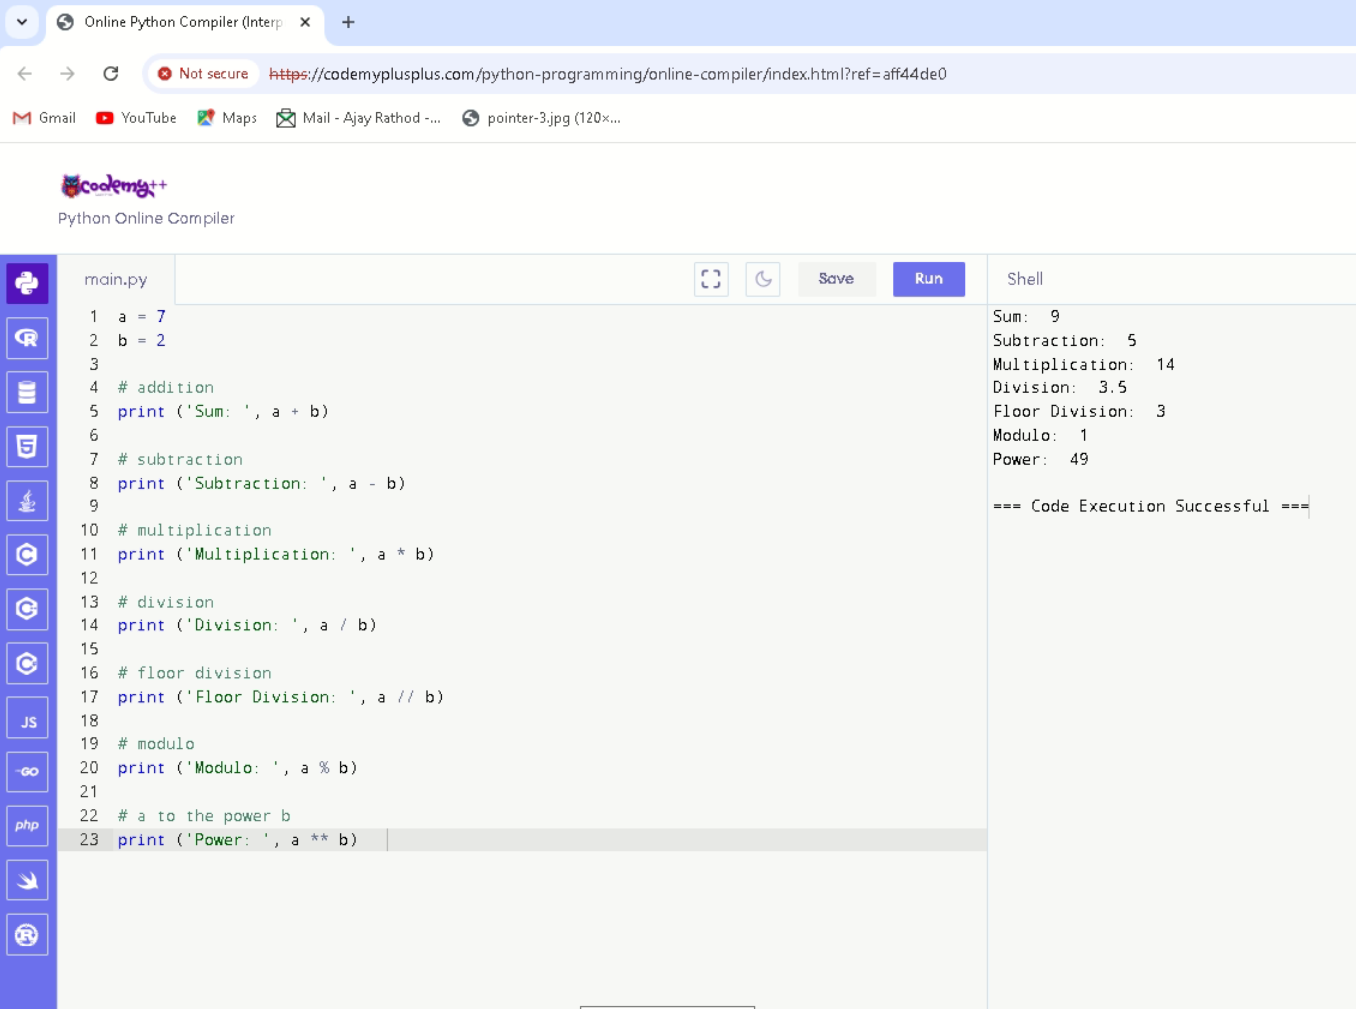Toggle dark mode with the moon icon
The width and height of the screenshot is (1356, 1009).
[x=763, y=279]
